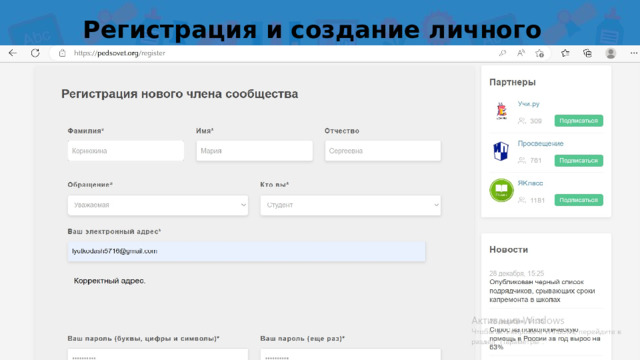Click the subscribers icon next to 781
Viewport: 640px width, 360px height.
pyautogui.click(x=522, y=160)
